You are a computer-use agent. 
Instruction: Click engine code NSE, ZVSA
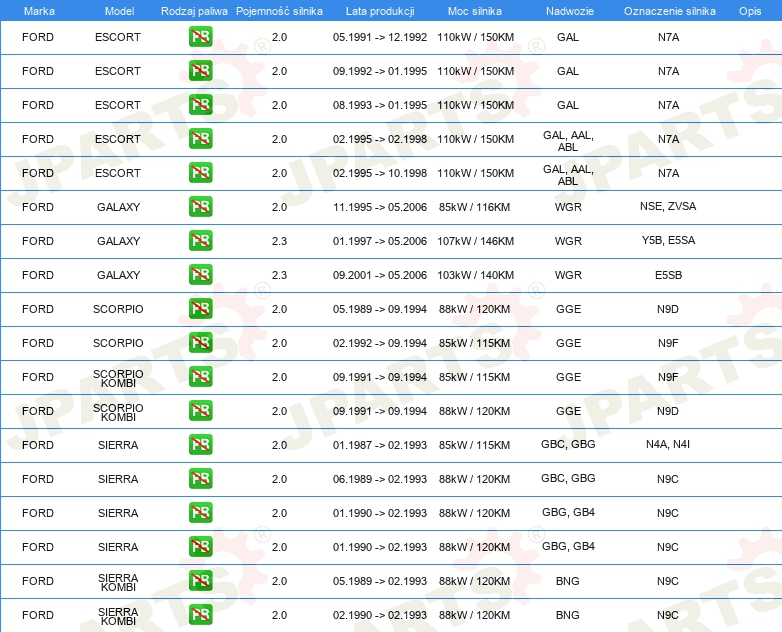668,206
